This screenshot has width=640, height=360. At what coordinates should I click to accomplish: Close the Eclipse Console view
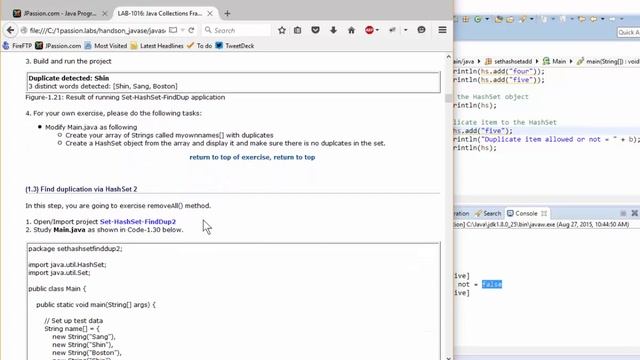[544, 213]
